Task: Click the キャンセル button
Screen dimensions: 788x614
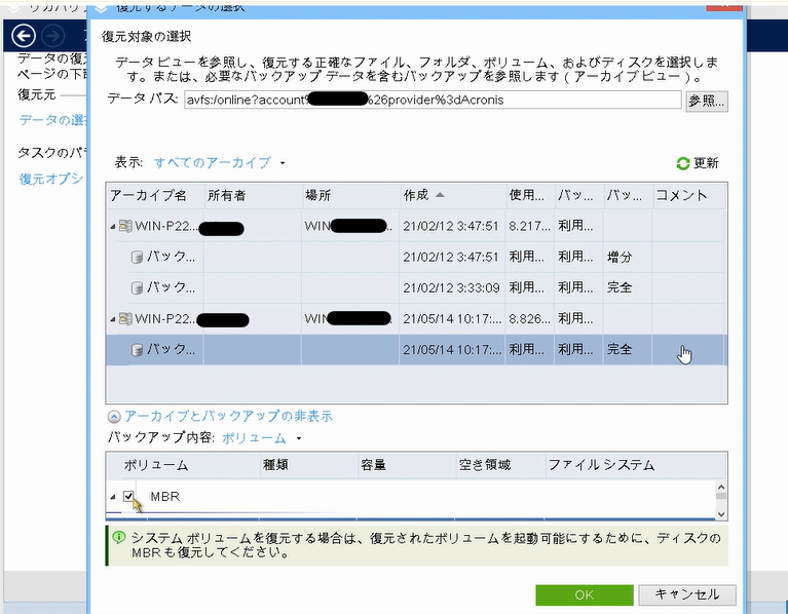Action: point(687,595)
